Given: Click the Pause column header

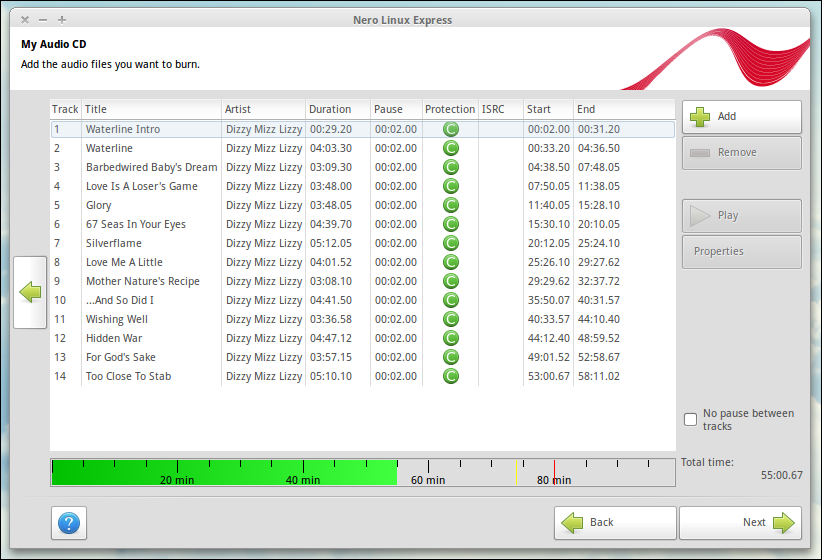Looking at the screenshot, I should click(396, 109).
